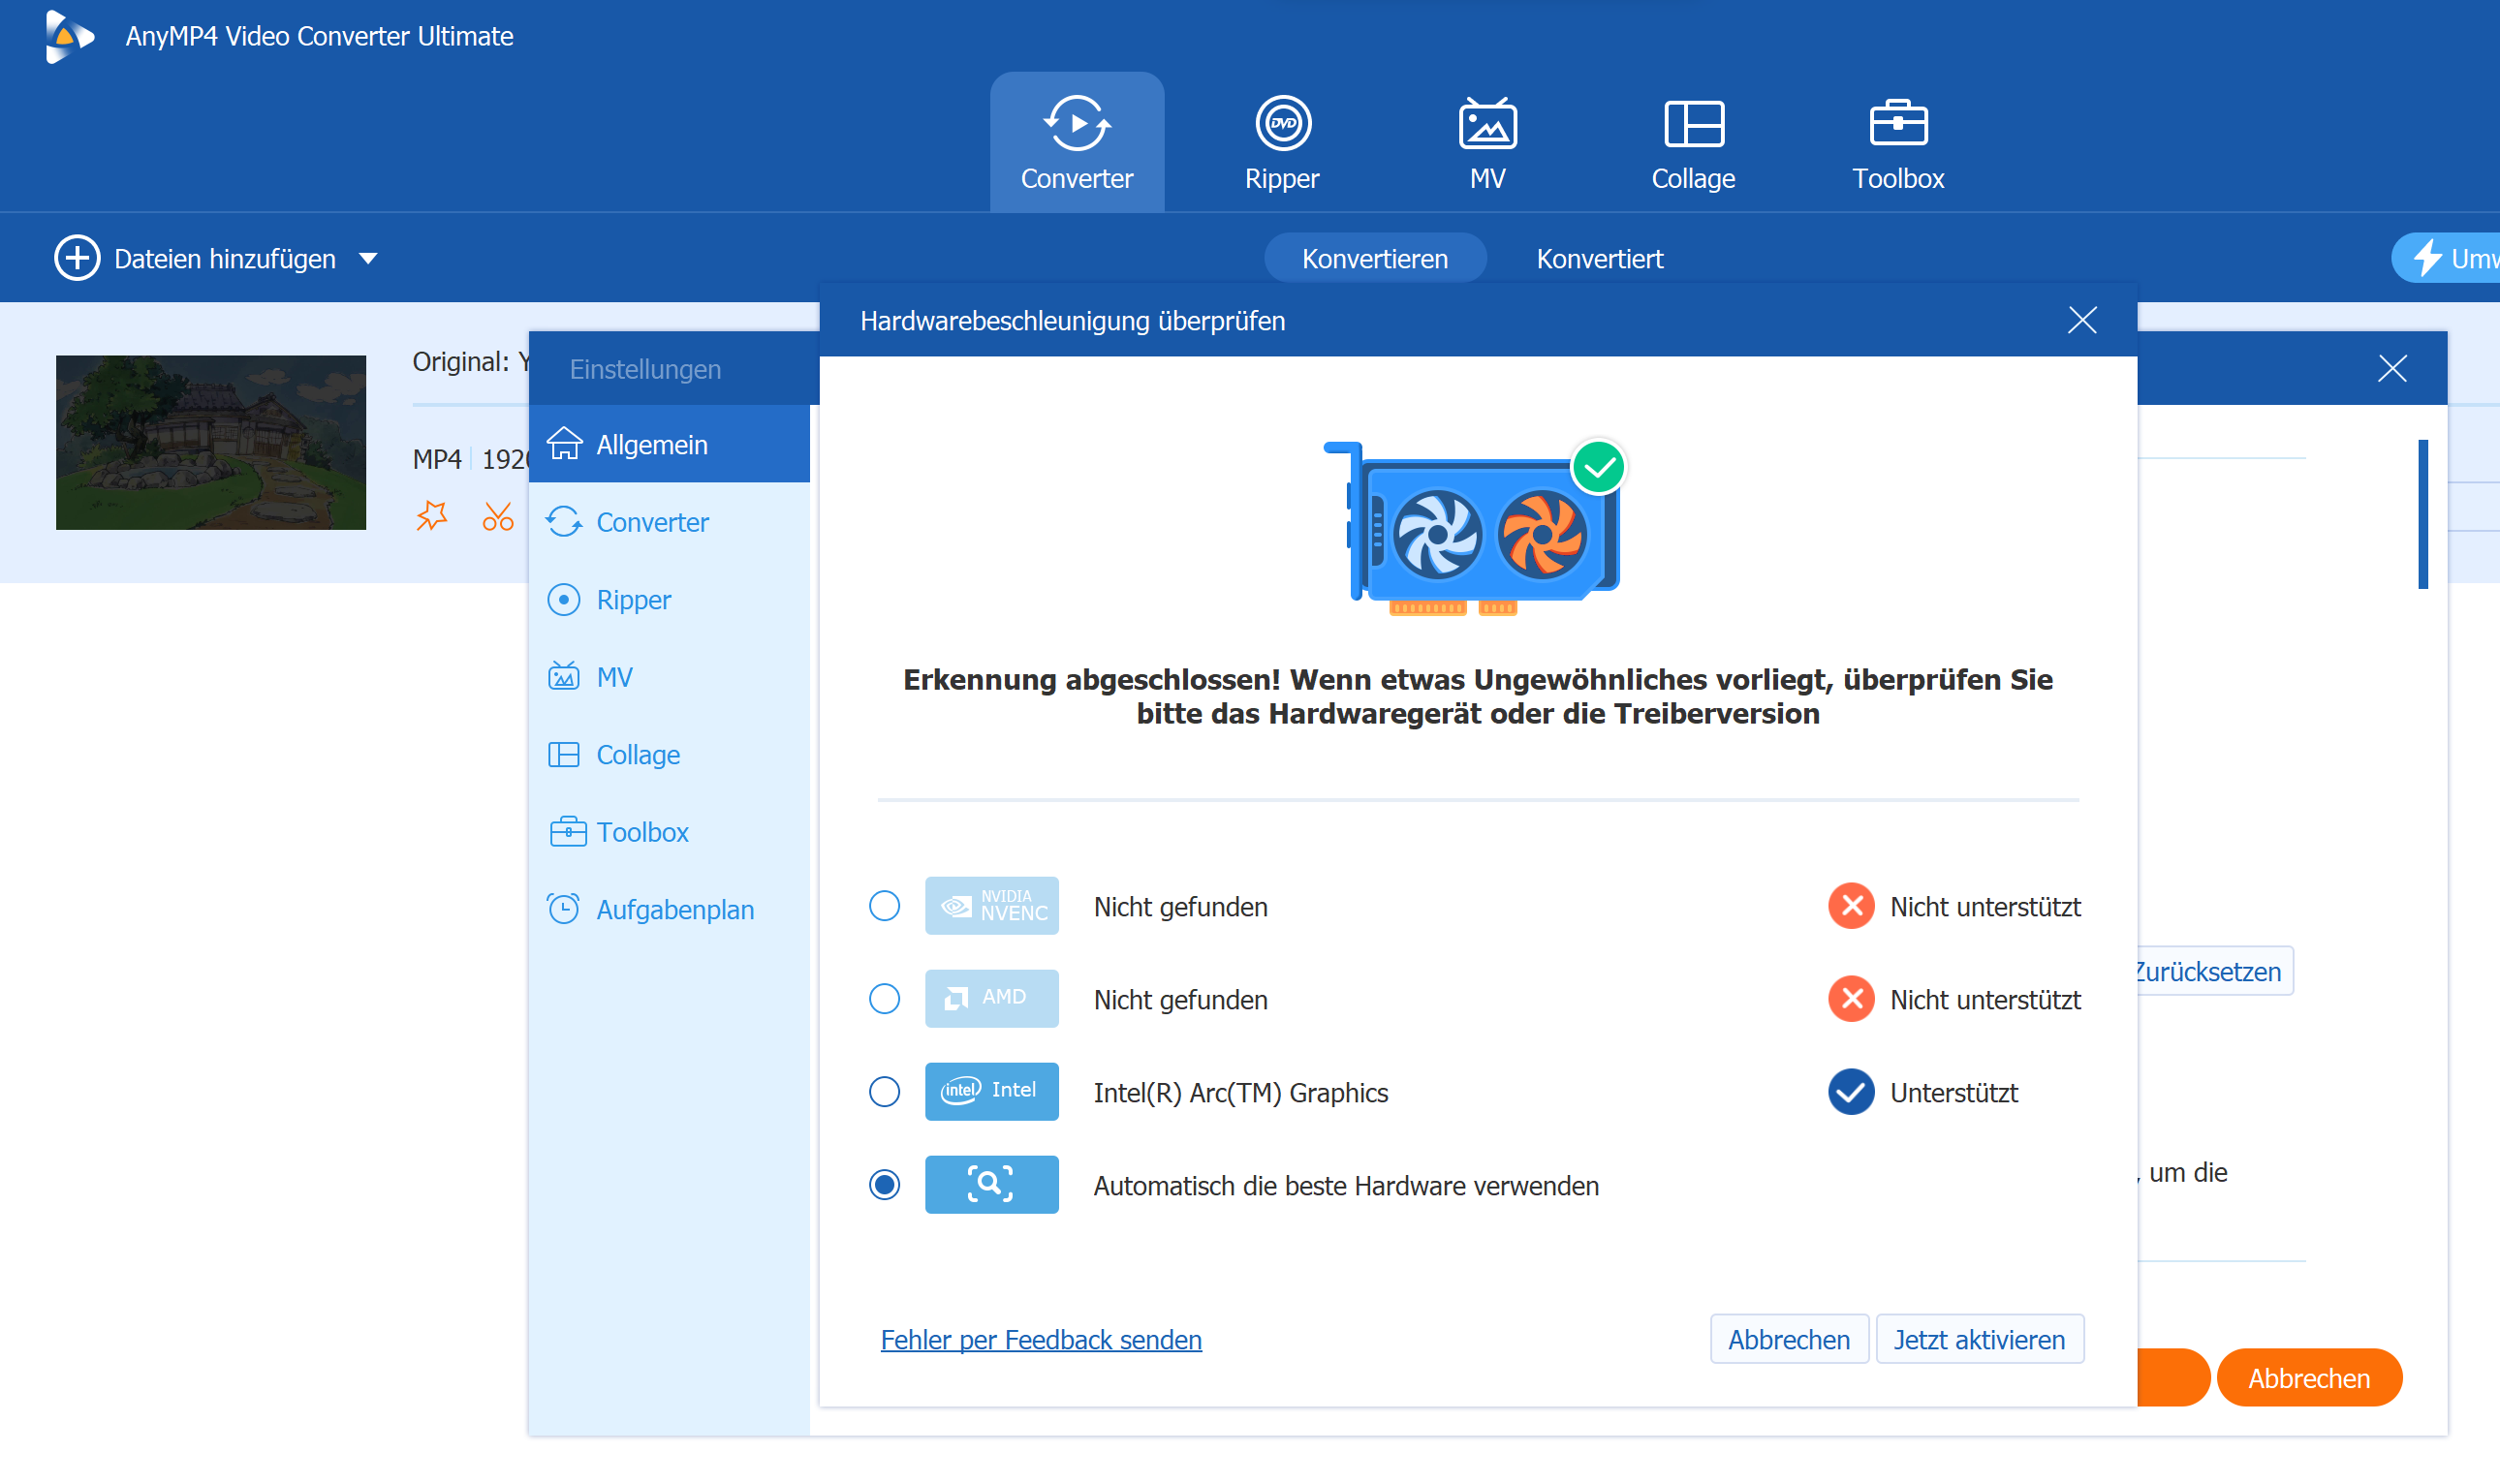
Task: Click the plus icon for Dateien hinzufügen
Action: (77, 258)
